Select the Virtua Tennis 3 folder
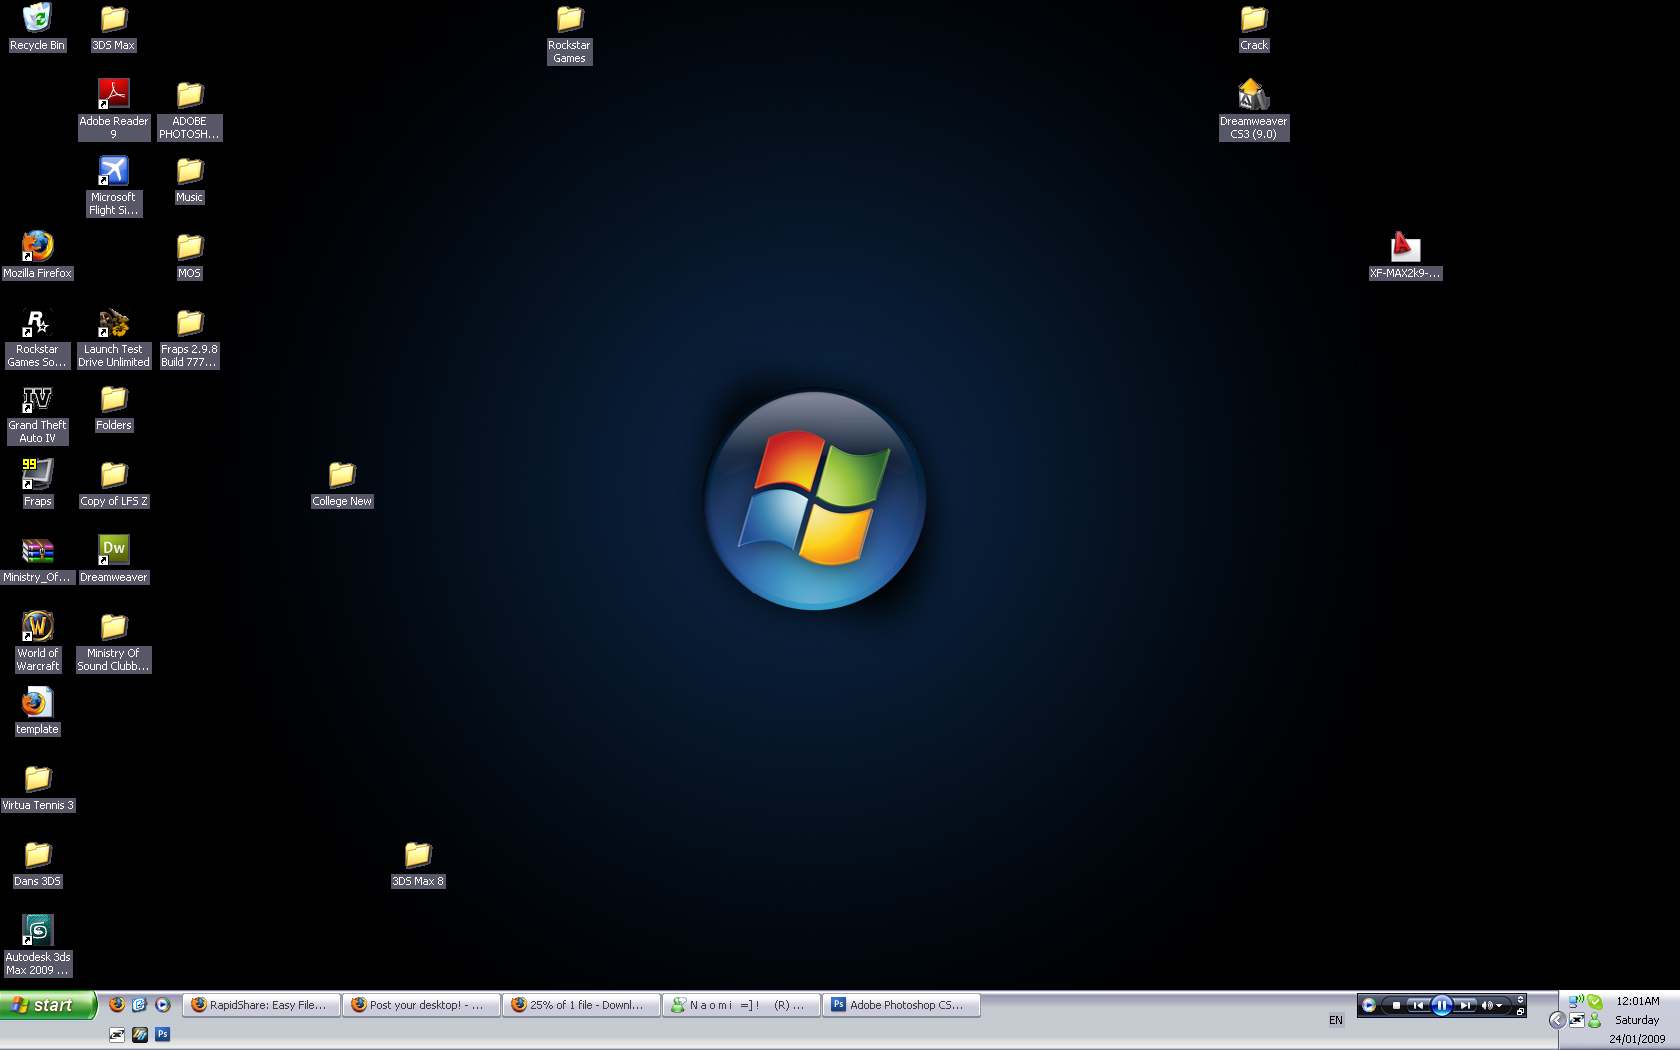The width and height of the screenshot is (1680, 1050). coord(37,787)
